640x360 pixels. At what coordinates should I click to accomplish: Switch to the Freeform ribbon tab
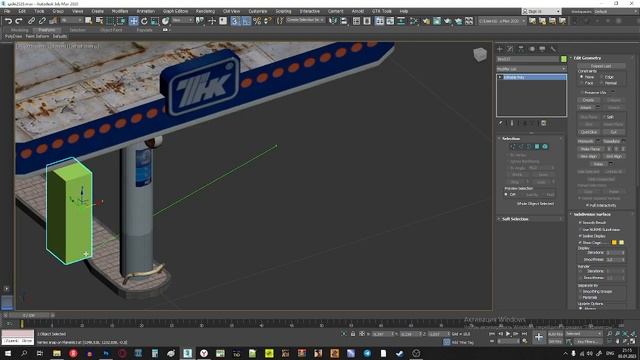(x=47, y=30)
